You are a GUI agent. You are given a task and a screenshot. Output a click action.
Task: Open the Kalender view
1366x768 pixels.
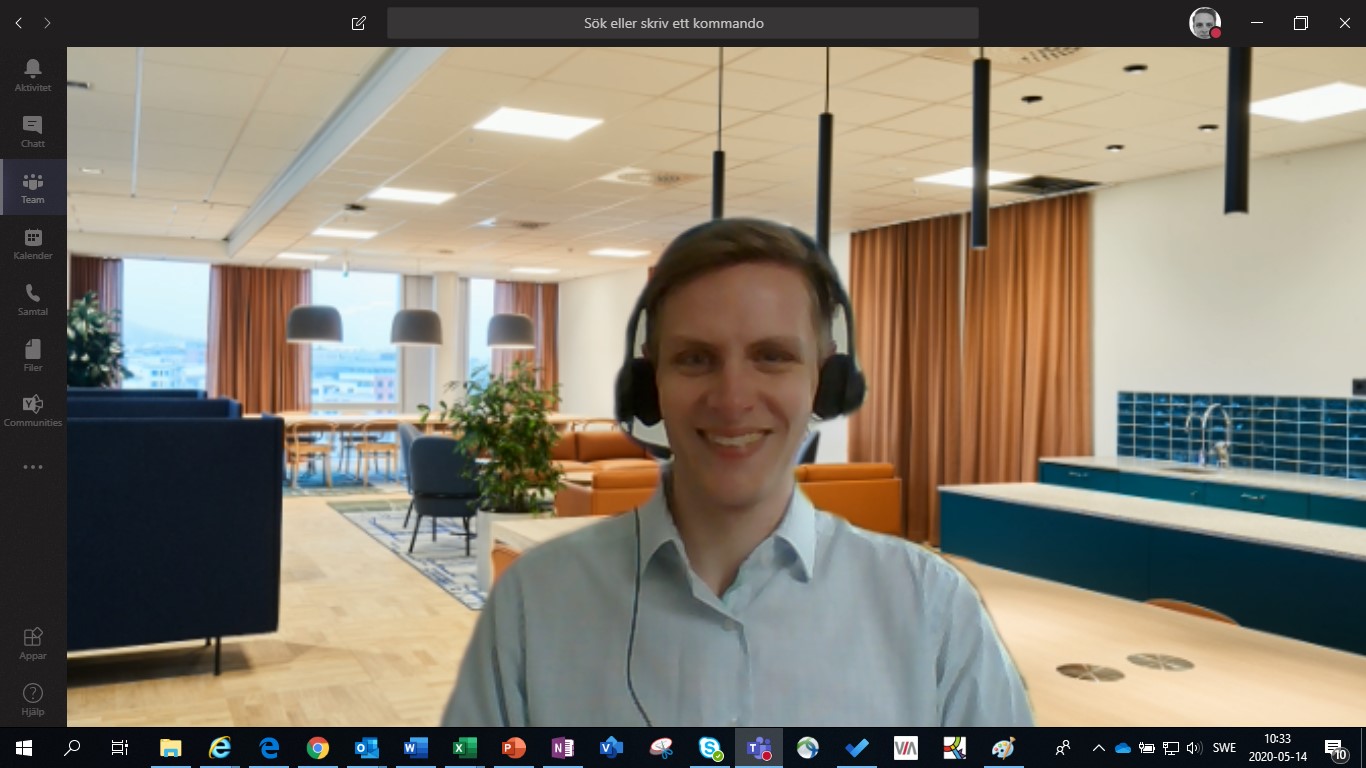point(33,243)
